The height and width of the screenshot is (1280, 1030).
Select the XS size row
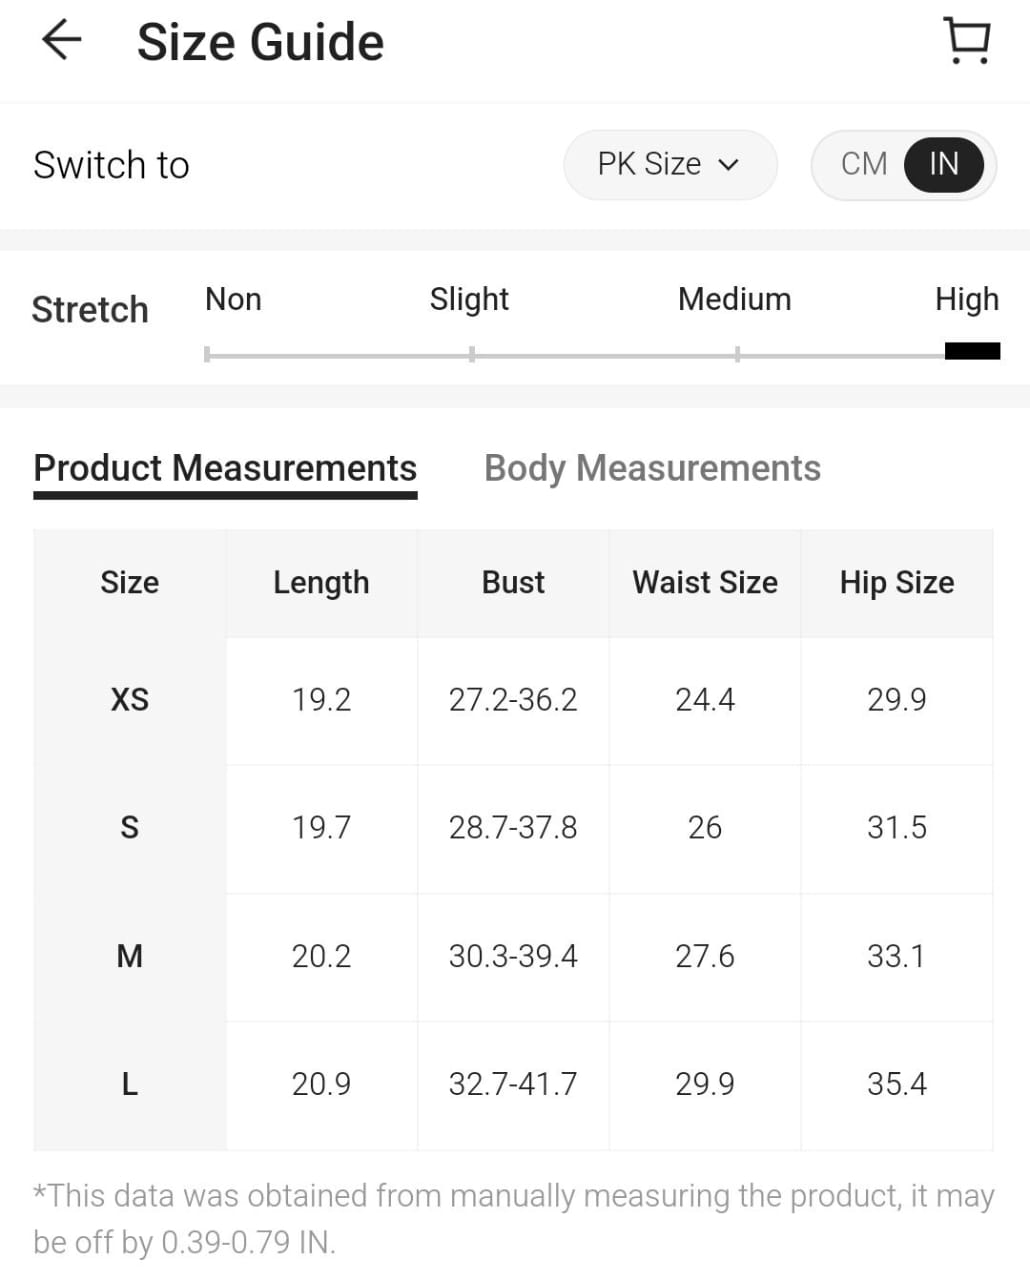pyautogui.click(x=130, y=699)
